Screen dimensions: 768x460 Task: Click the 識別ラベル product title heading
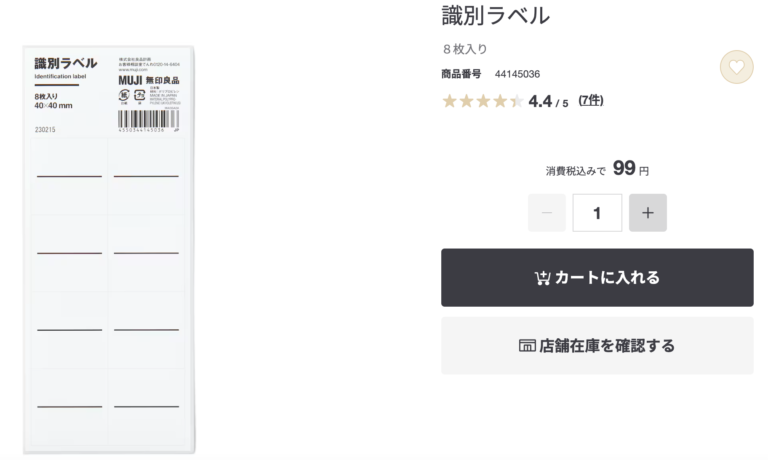point(496,16)
